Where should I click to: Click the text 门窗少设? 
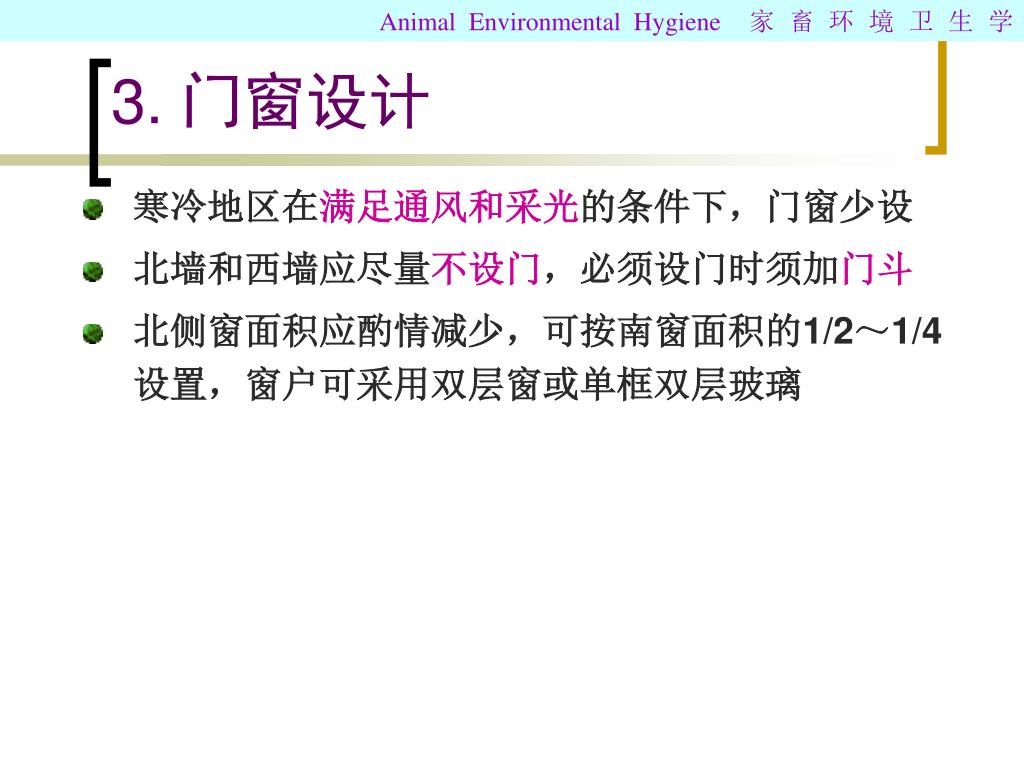(x=839, y=207)
